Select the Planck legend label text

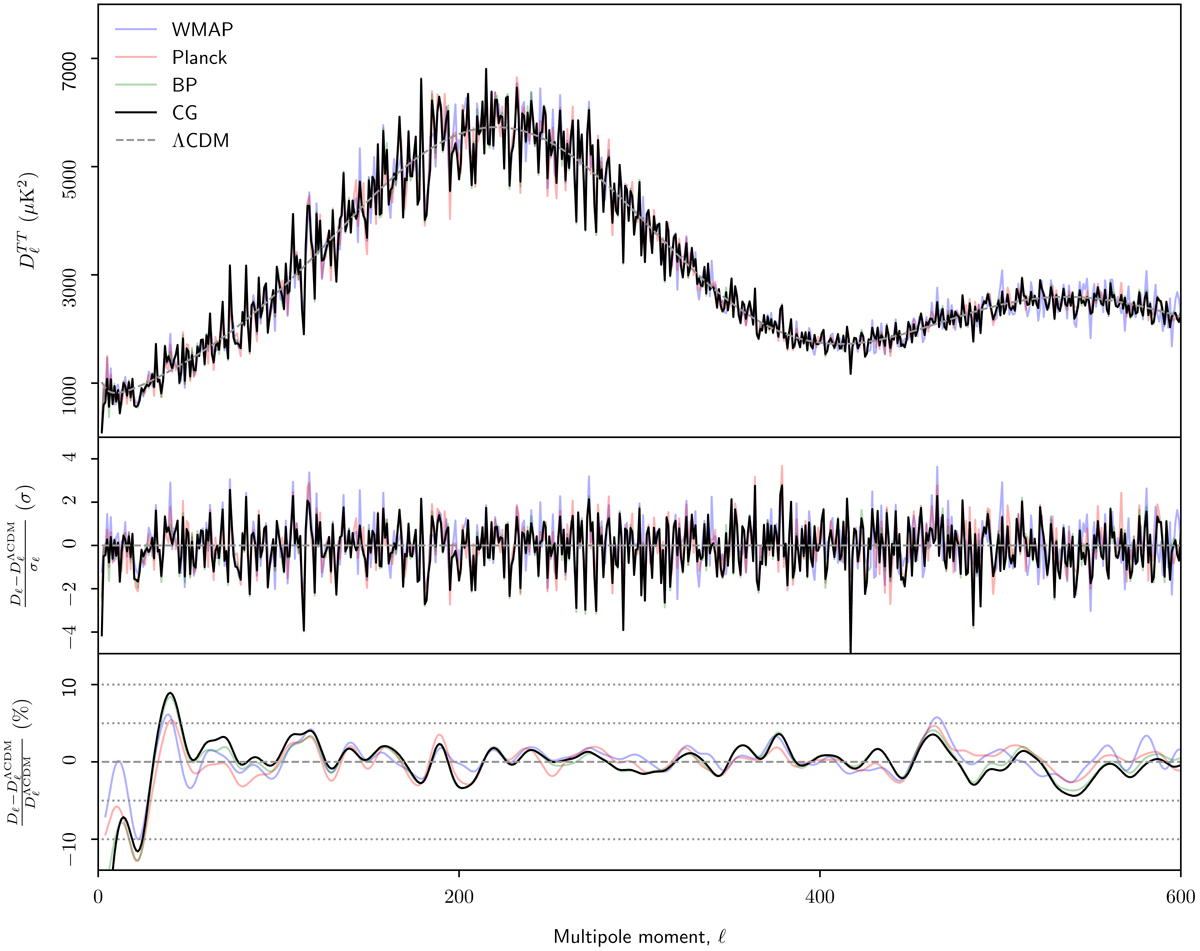point(199,58)
